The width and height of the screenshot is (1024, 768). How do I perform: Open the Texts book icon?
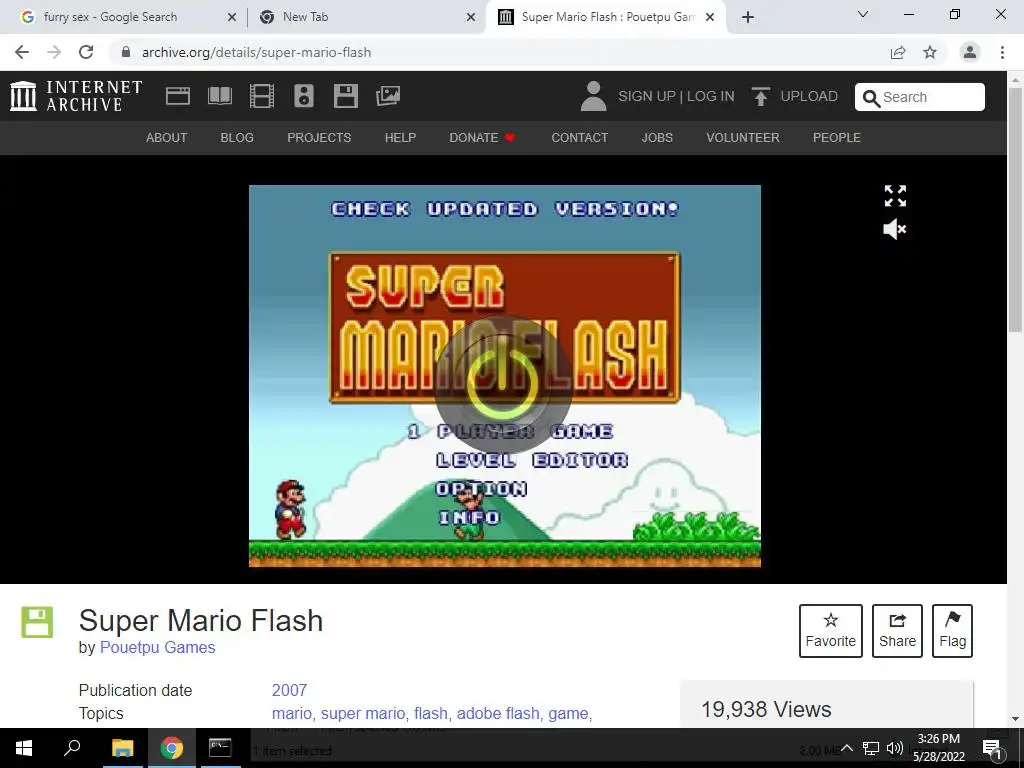pos(219,96)
